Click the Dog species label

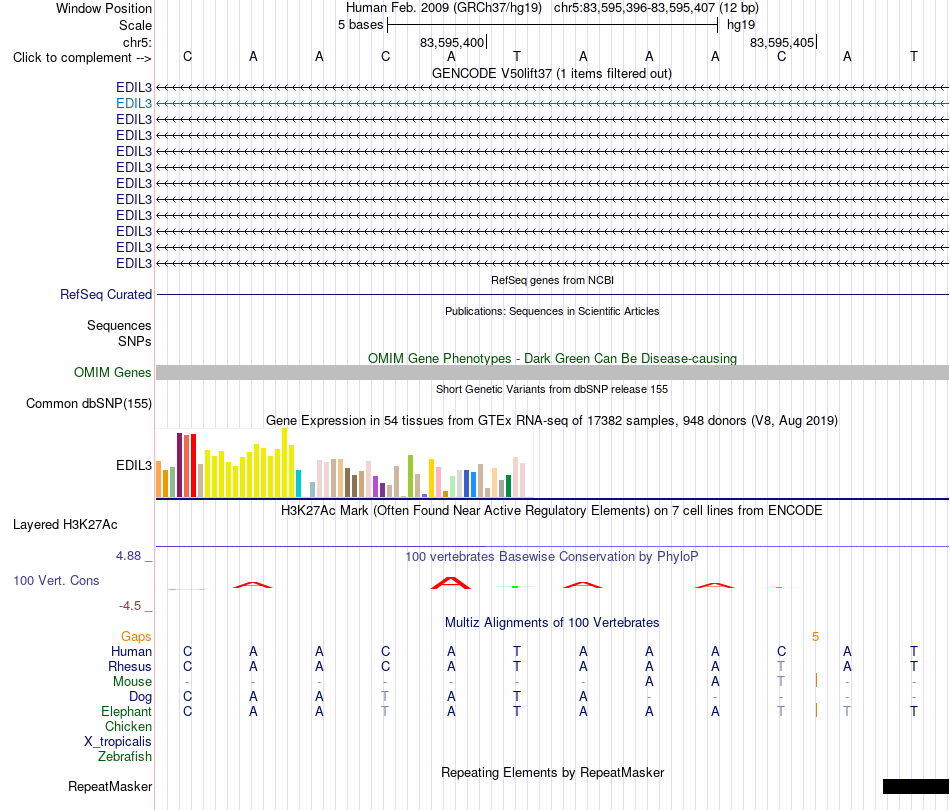coord(141,697)
